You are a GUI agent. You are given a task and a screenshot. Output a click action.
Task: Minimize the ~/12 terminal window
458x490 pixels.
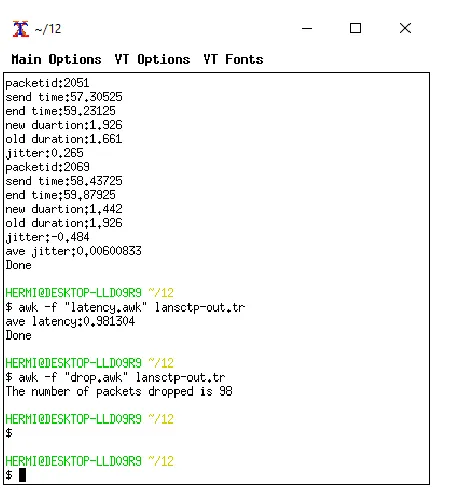pyautogui.click(x=307, y=28)
